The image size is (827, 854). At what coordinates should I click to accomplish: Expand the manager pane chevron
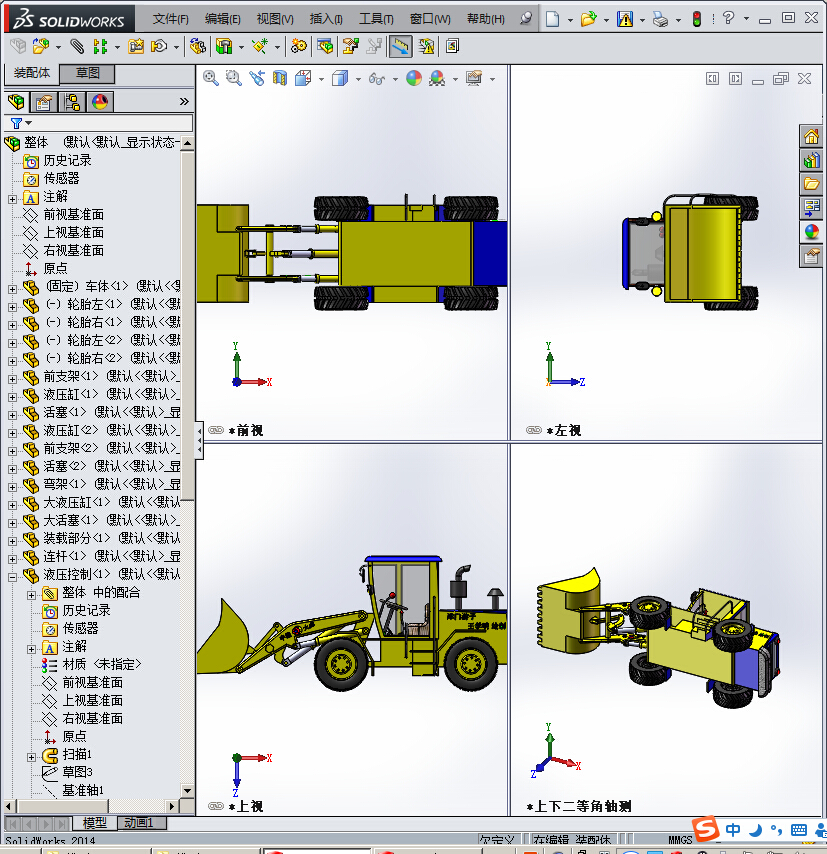point(184,102)
